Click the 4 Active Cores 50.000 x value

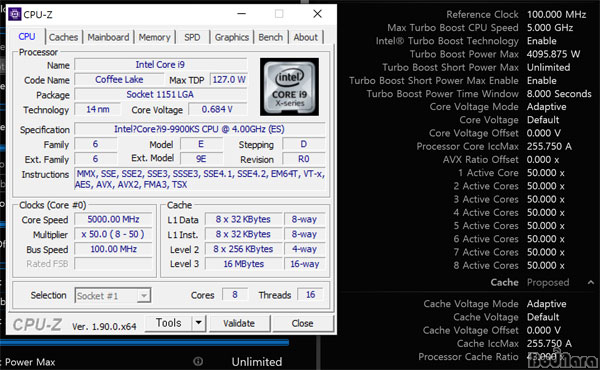coord(546,212)
